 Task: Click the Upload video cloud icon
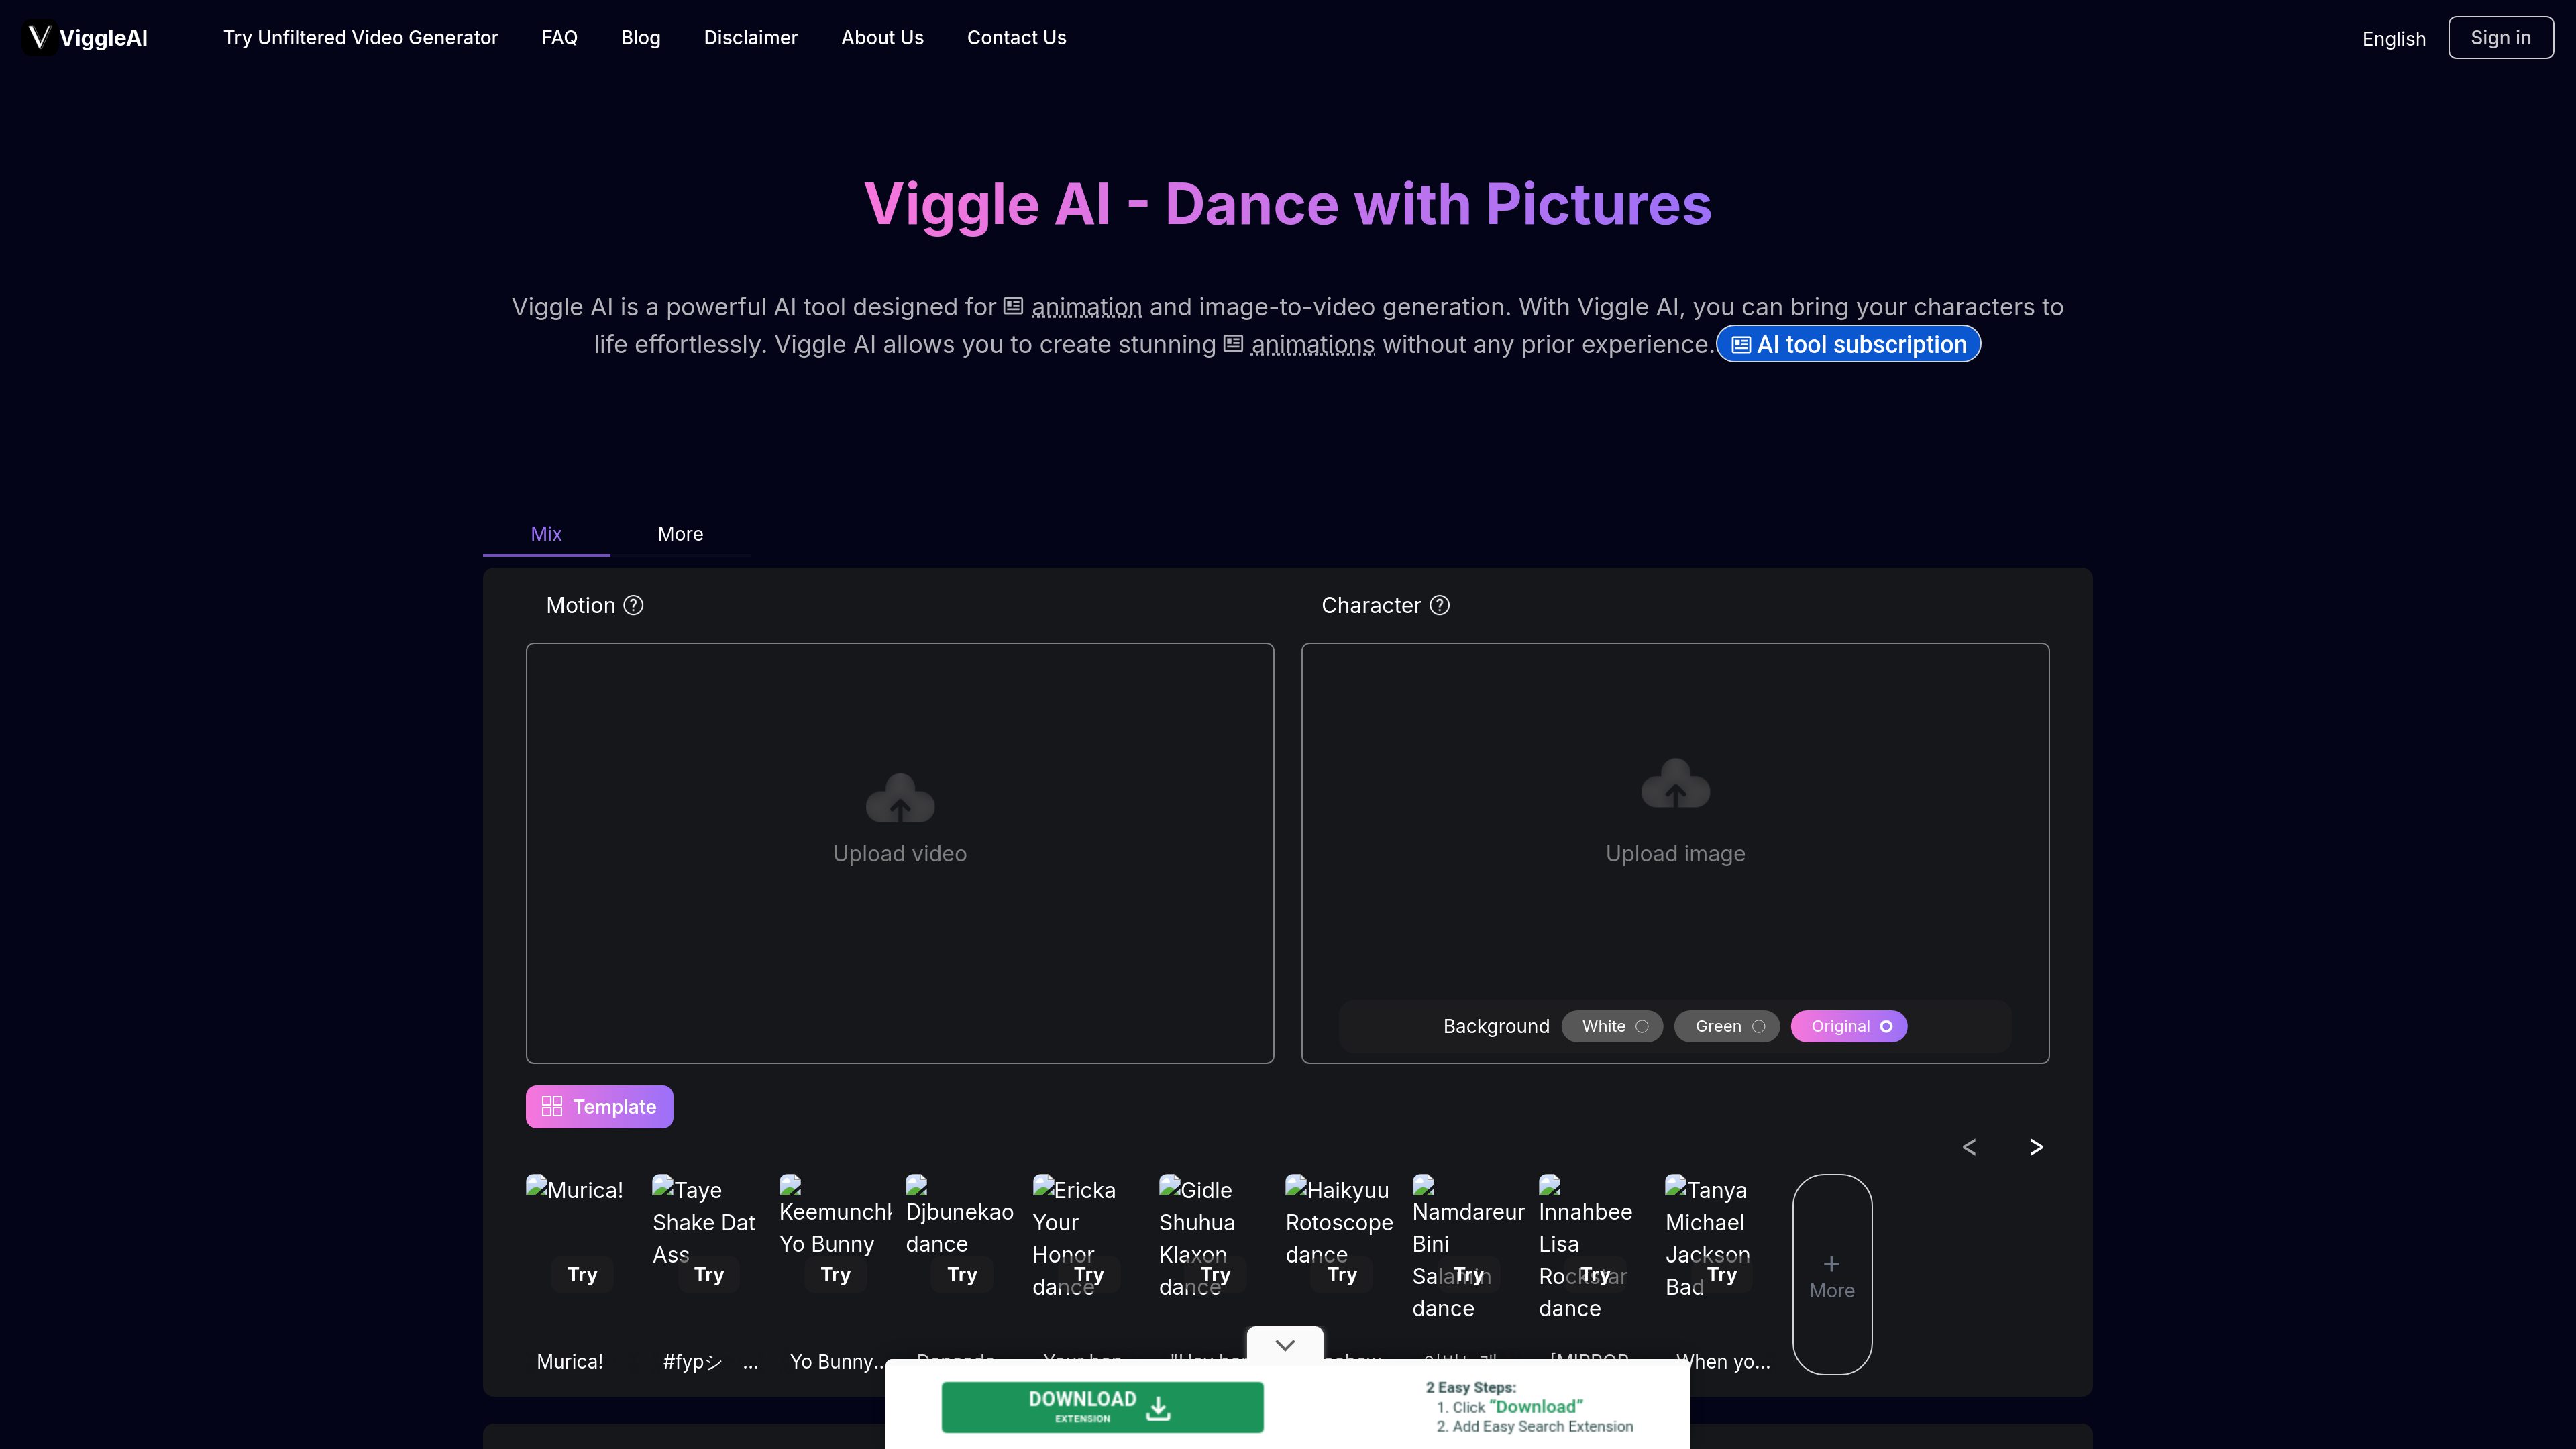(x=900, y=798)
